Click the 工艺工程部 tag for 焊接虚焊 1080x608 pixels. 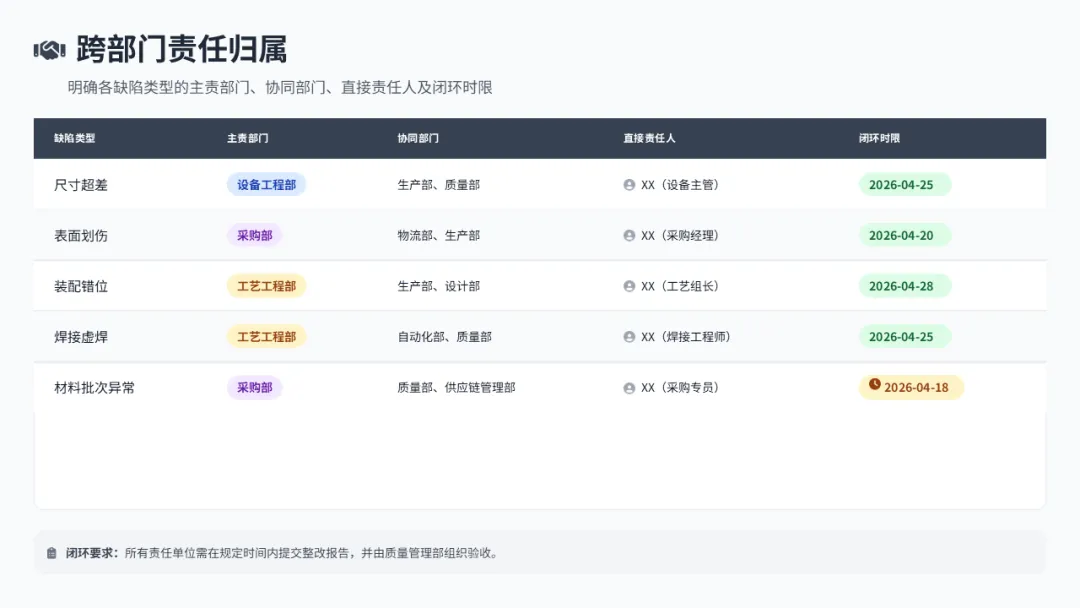pyautogui.click(x=267, y=337)
